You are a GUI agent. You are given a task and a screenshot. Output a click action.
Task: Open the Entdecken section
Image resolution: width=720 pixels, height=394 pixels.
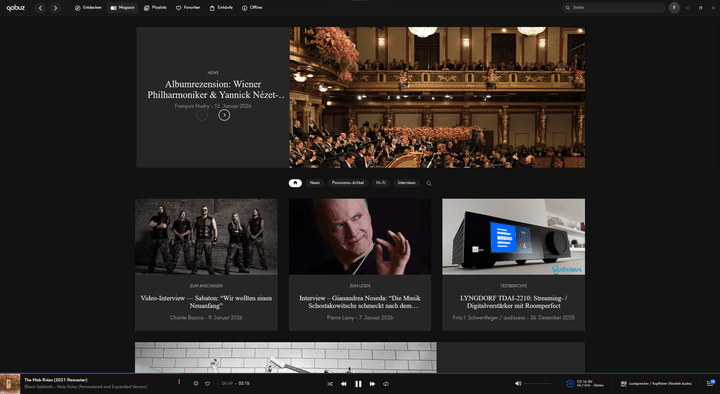tap(88, 8)
